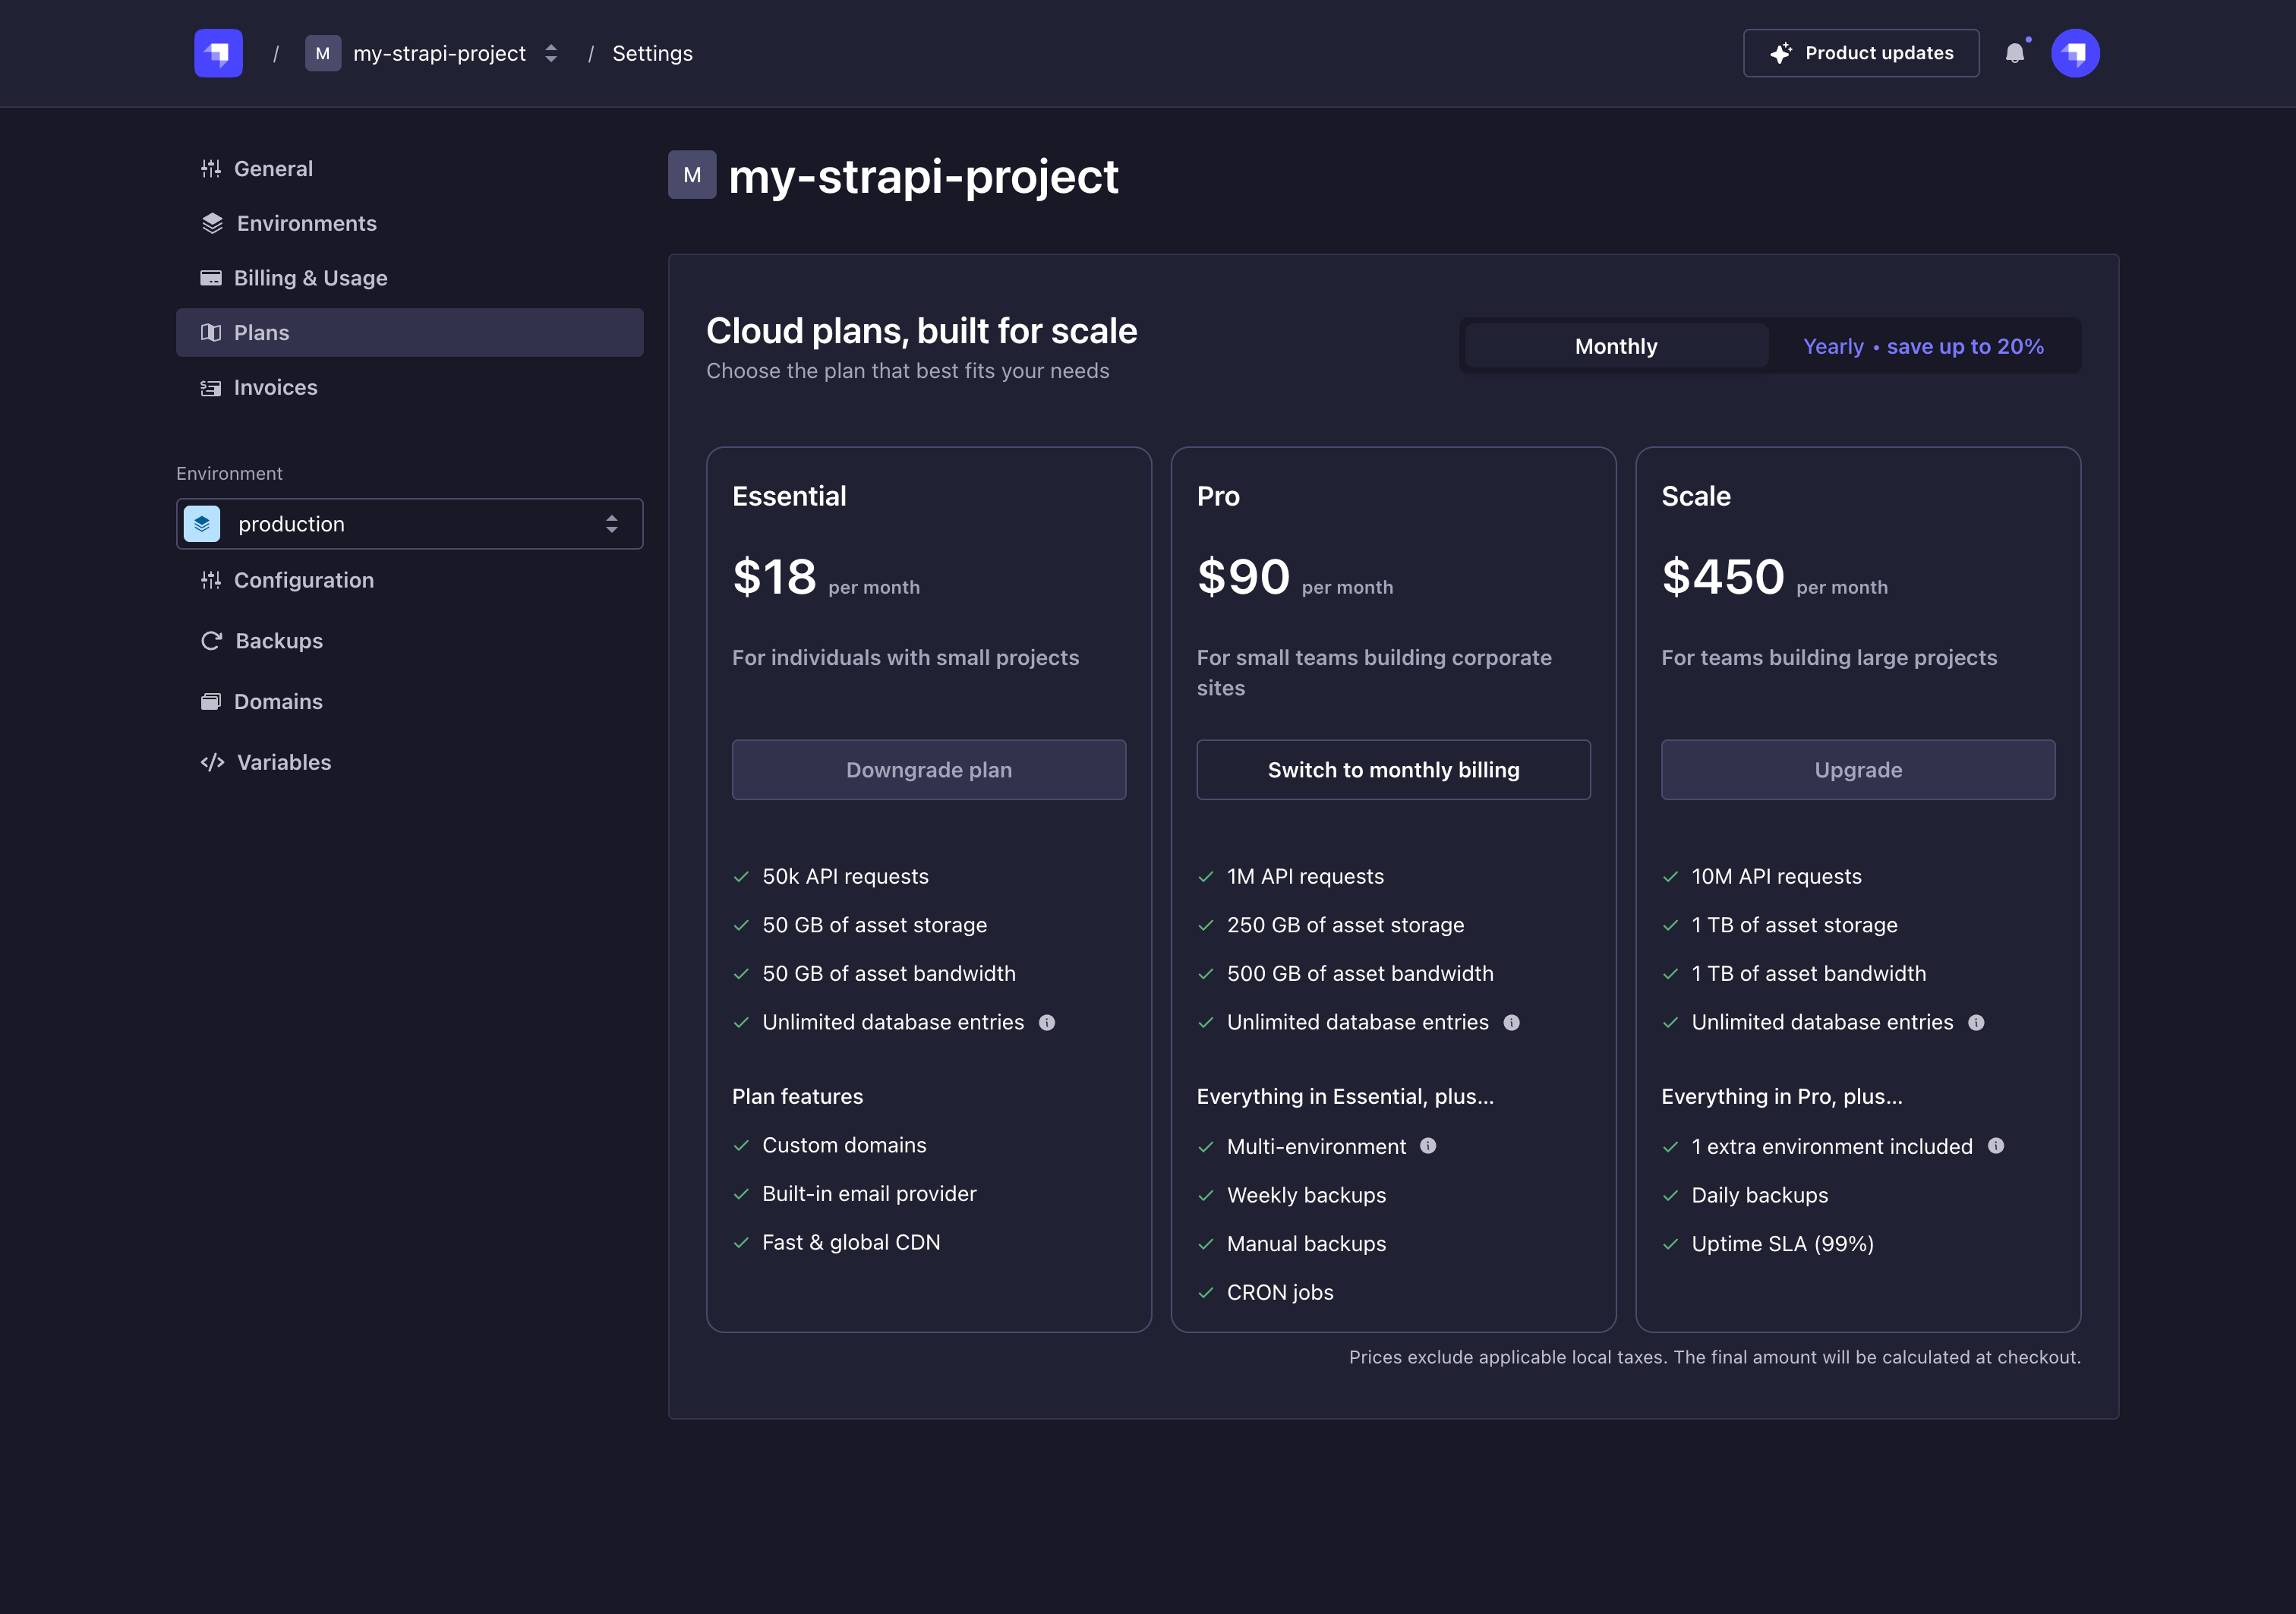Click the $90 Pro price
The width and height of the screenshot is (2296, 1614).
tap(1243, 577)
